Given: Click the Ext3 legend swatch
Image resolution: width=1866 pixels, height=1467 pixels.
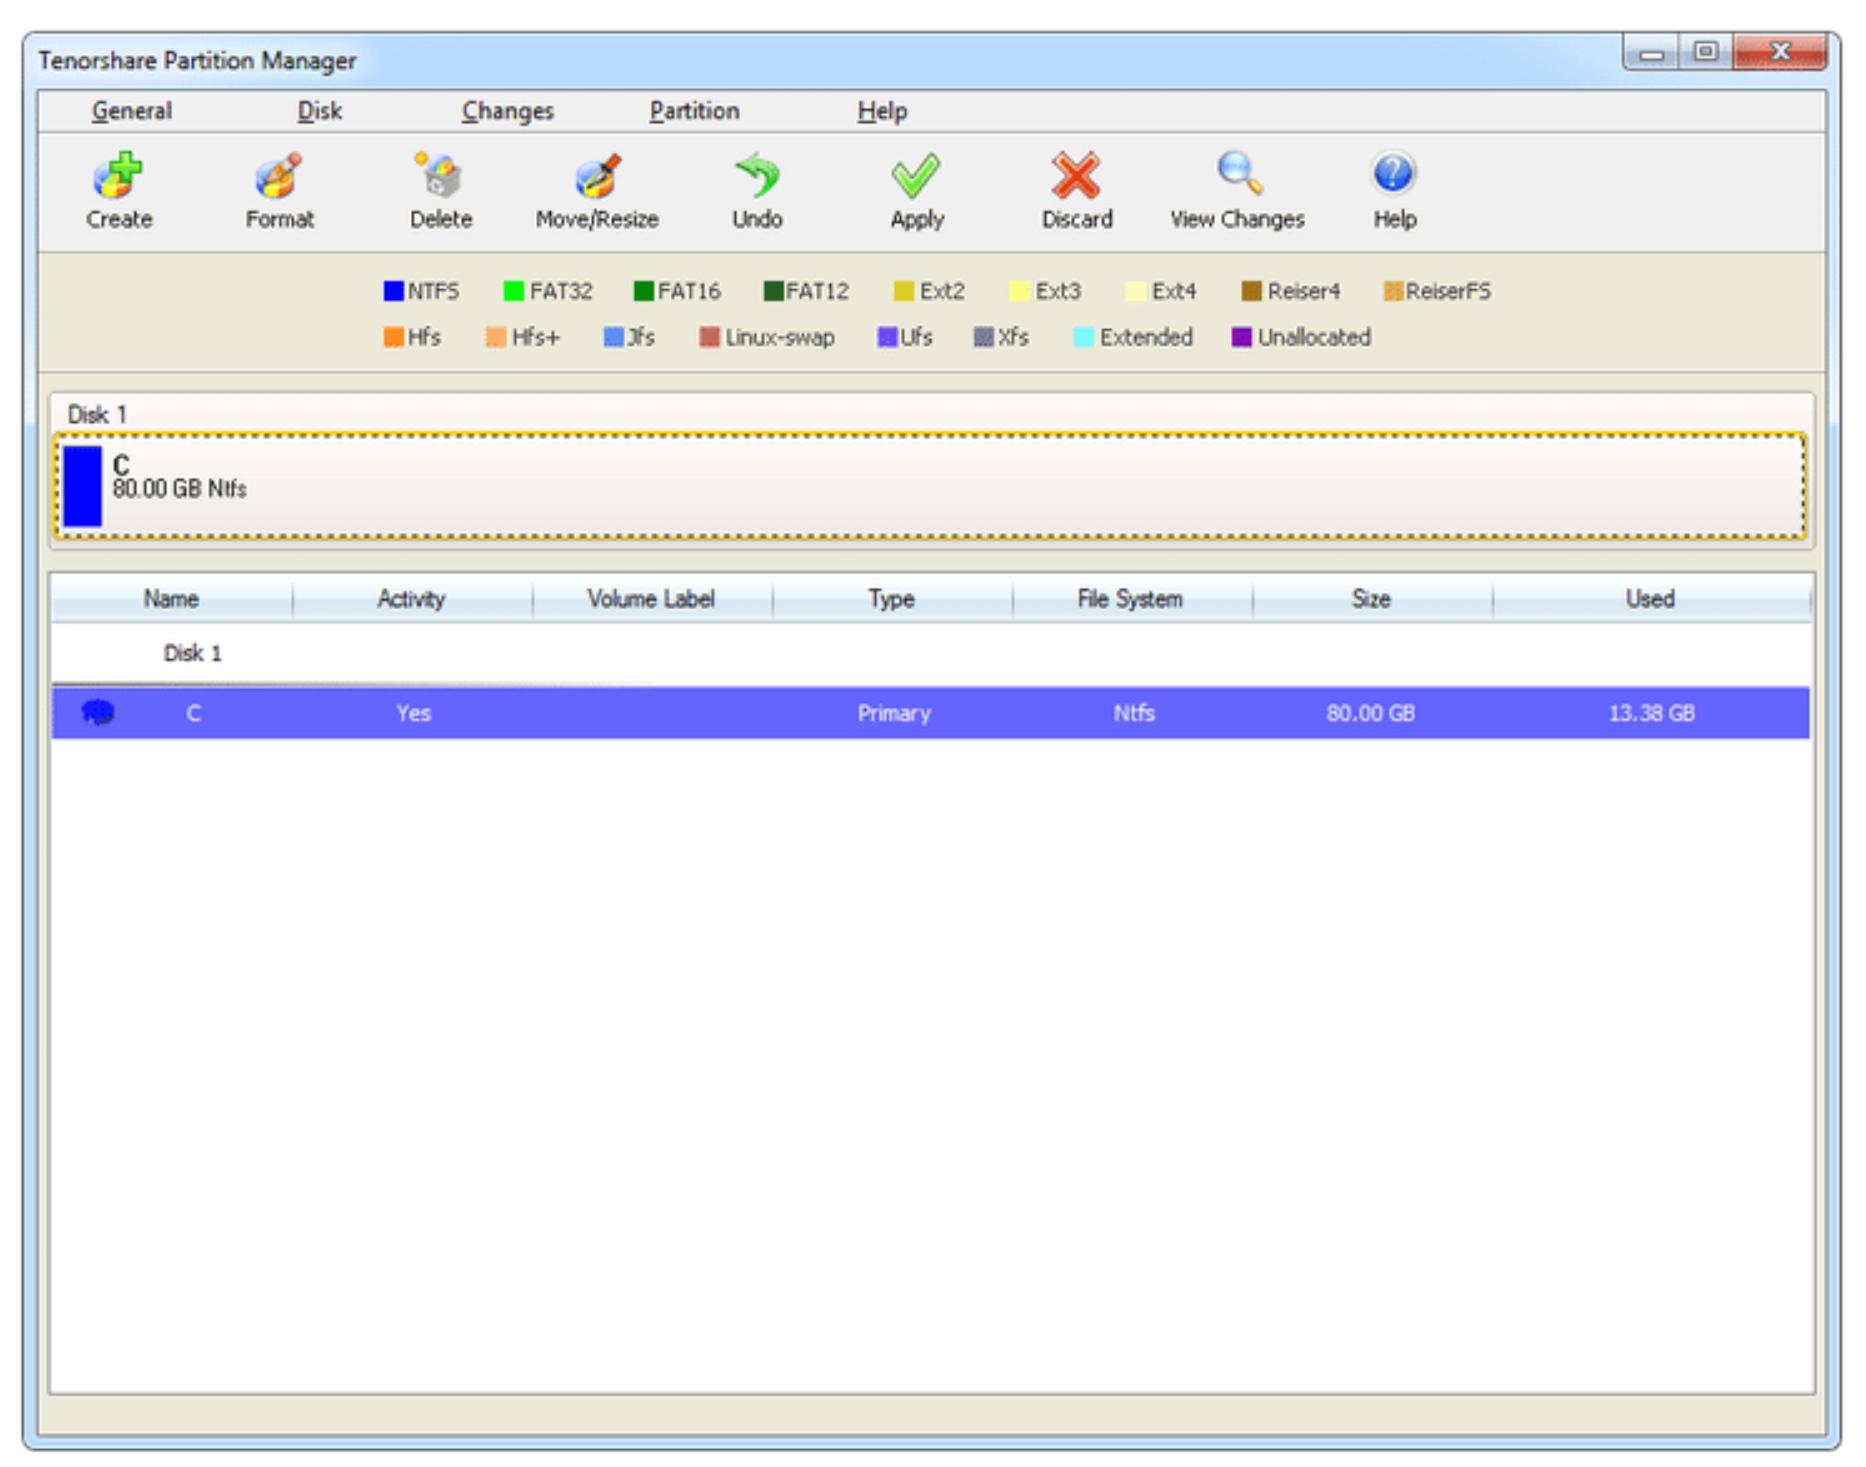Looking at the screenshot, I should tap(1020, 291).
